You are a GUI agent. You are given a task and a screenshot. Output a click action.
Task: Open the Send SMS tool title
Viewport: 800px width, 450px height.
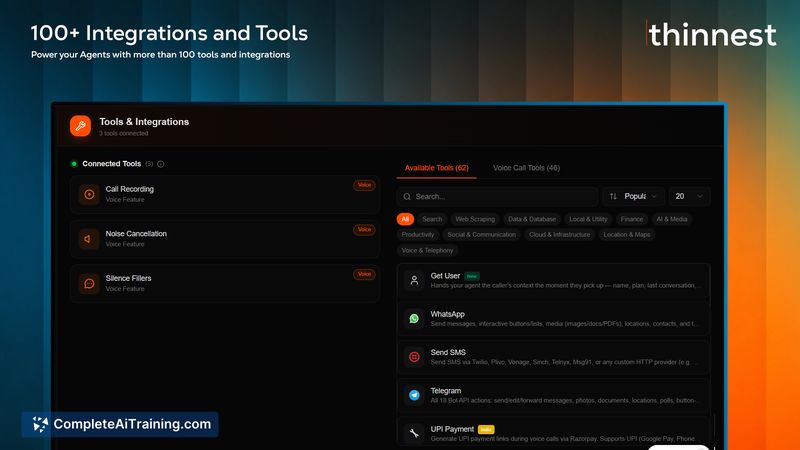pos(448,353)
